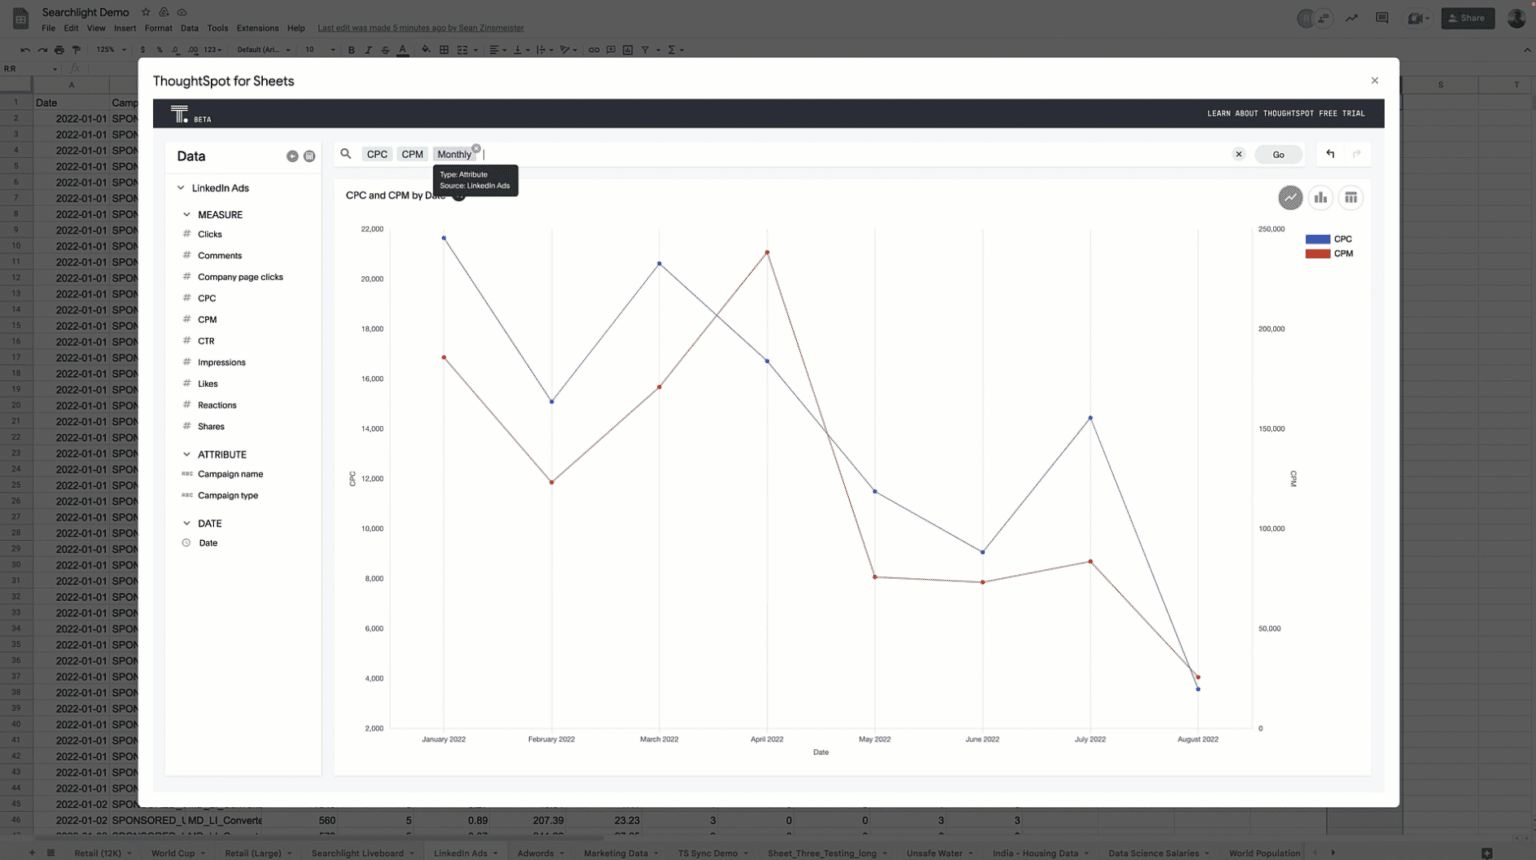The image size is (1536, 860).
Task: Open Learn About ThoughtSpot Free Trial link
Action: click(x=1286, y=113)
